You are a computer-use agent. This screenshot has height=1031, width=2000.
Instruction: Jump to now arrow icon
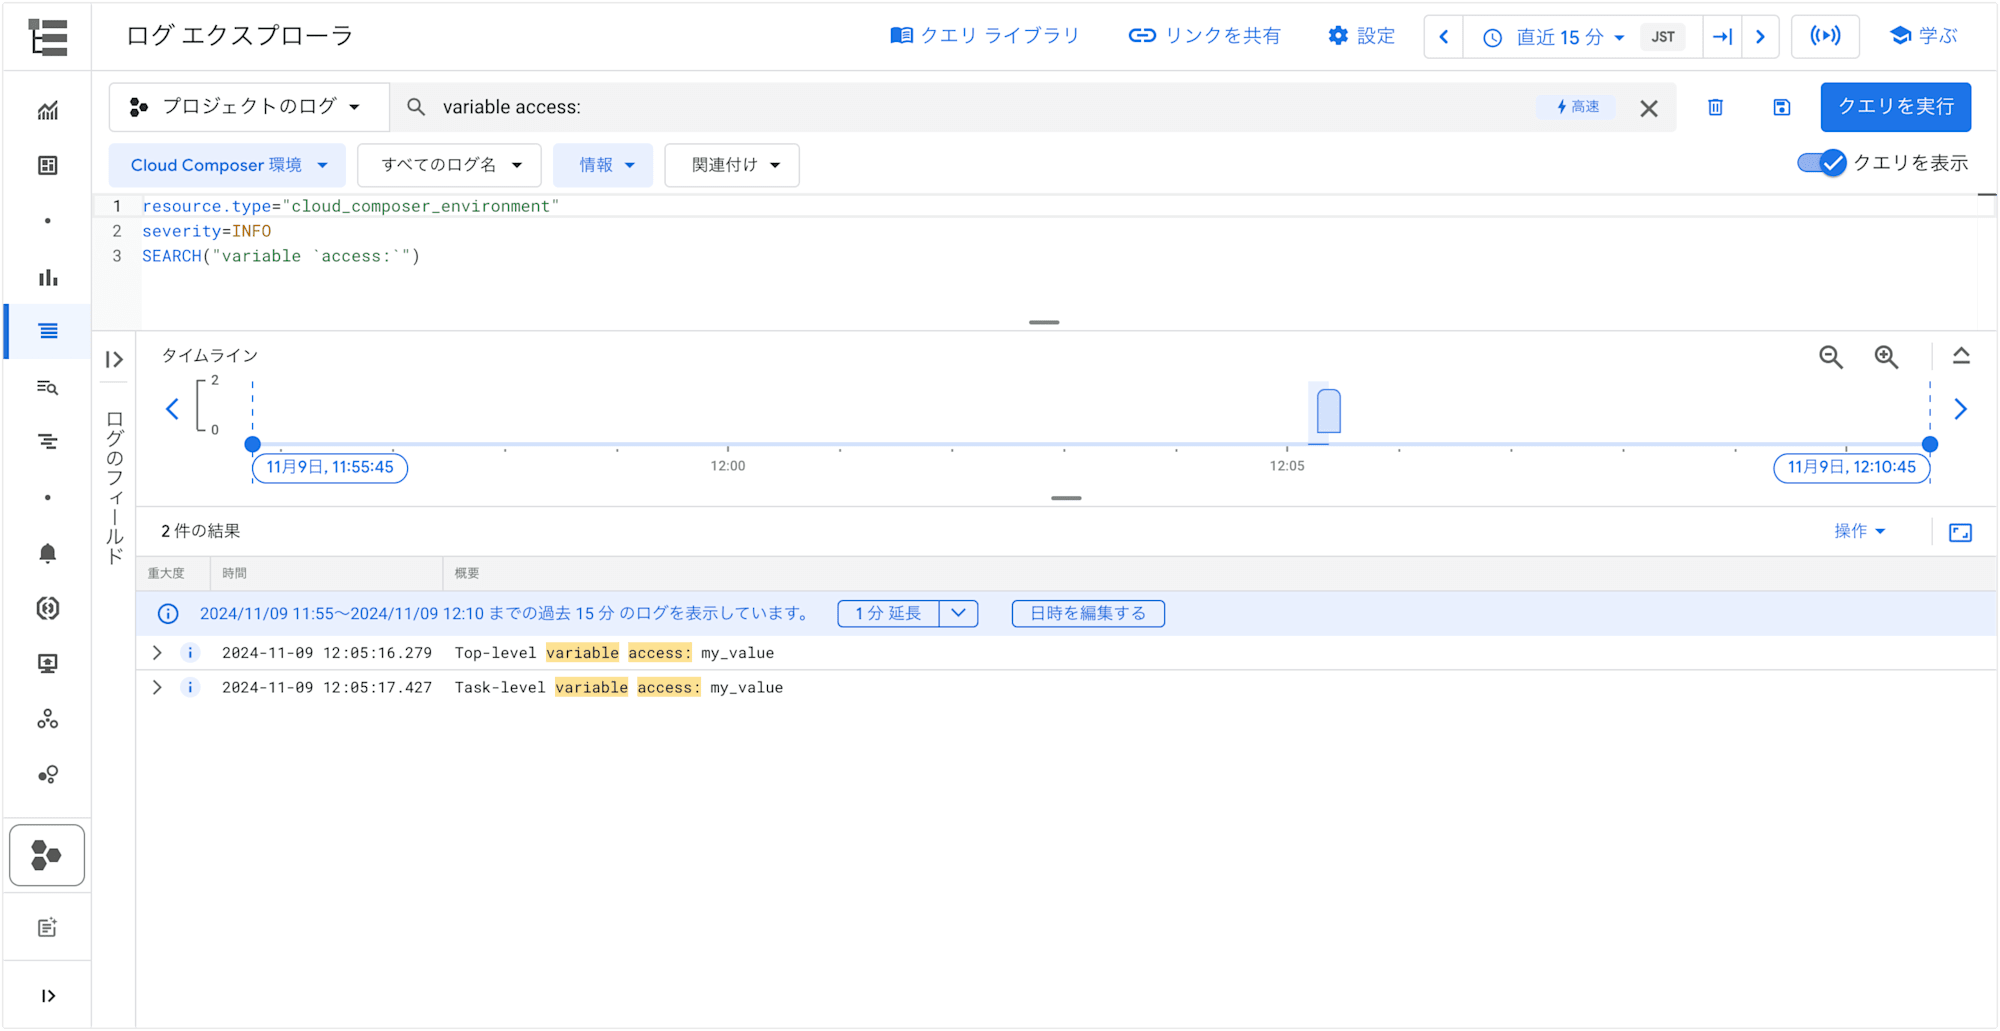click(1722, 37)
